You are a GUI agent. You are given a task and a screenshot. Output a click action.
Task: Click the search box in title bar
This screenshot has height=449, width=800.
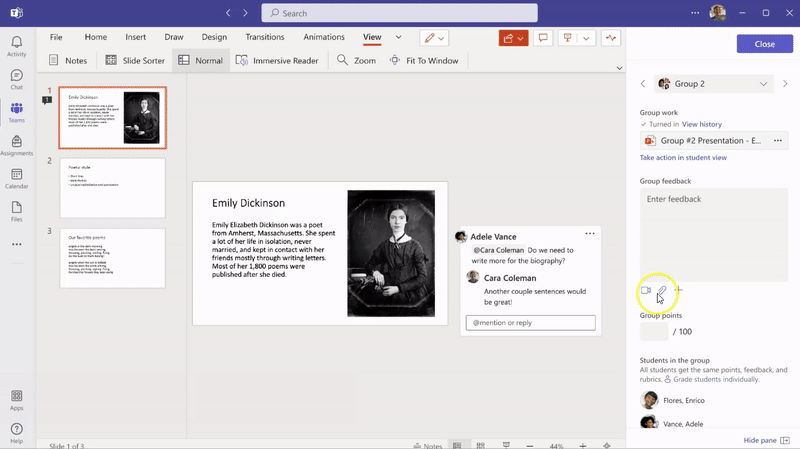[399, 13]
